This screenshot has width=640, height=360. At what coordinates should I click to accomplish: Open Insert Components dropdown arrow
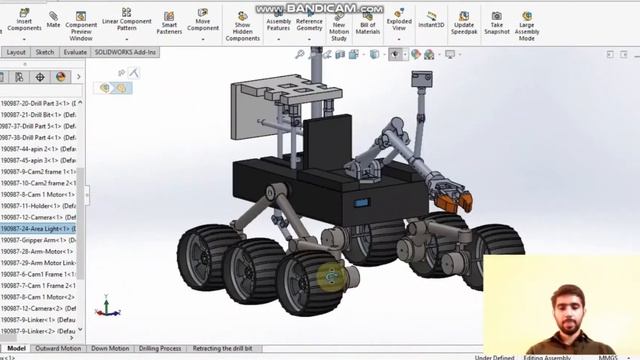(24, 39)
